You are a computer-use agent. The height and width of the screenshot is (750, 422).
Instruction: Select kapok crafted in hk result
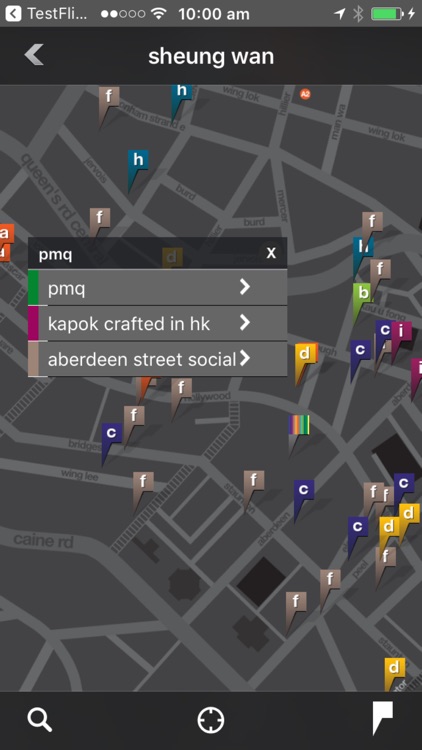pyautogui.click(x=158, y=323)
